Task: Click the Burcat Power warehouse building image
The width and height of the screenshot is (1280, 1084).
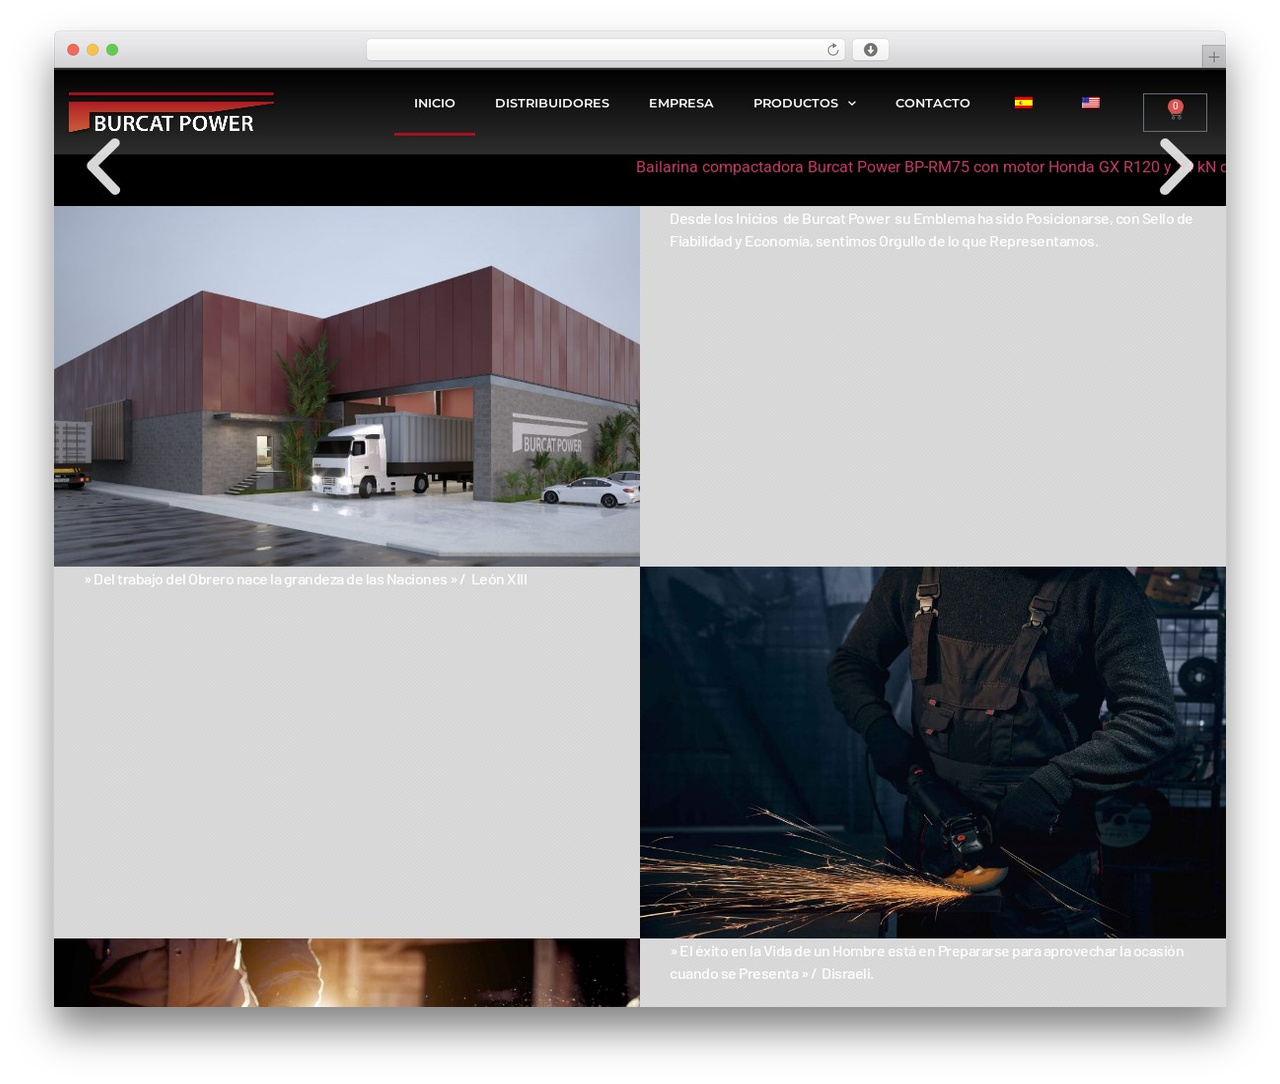Action: click(347, 386)
